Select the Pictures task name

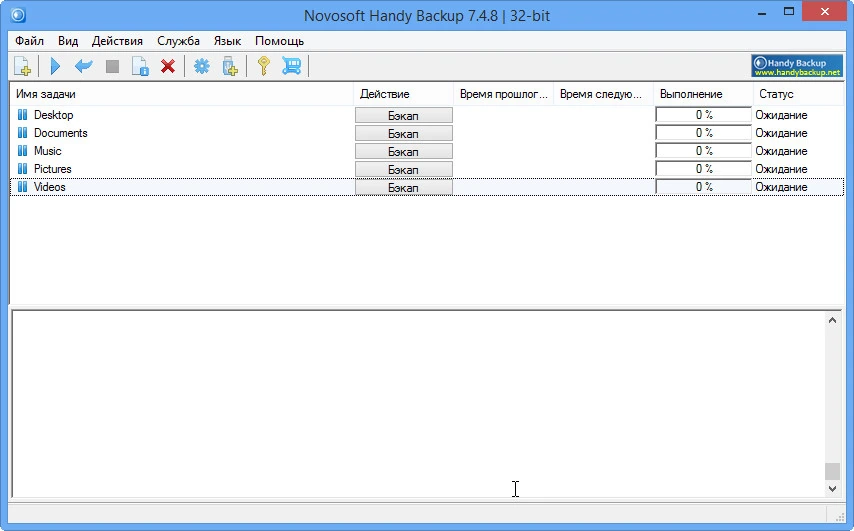tap(52, 169)
